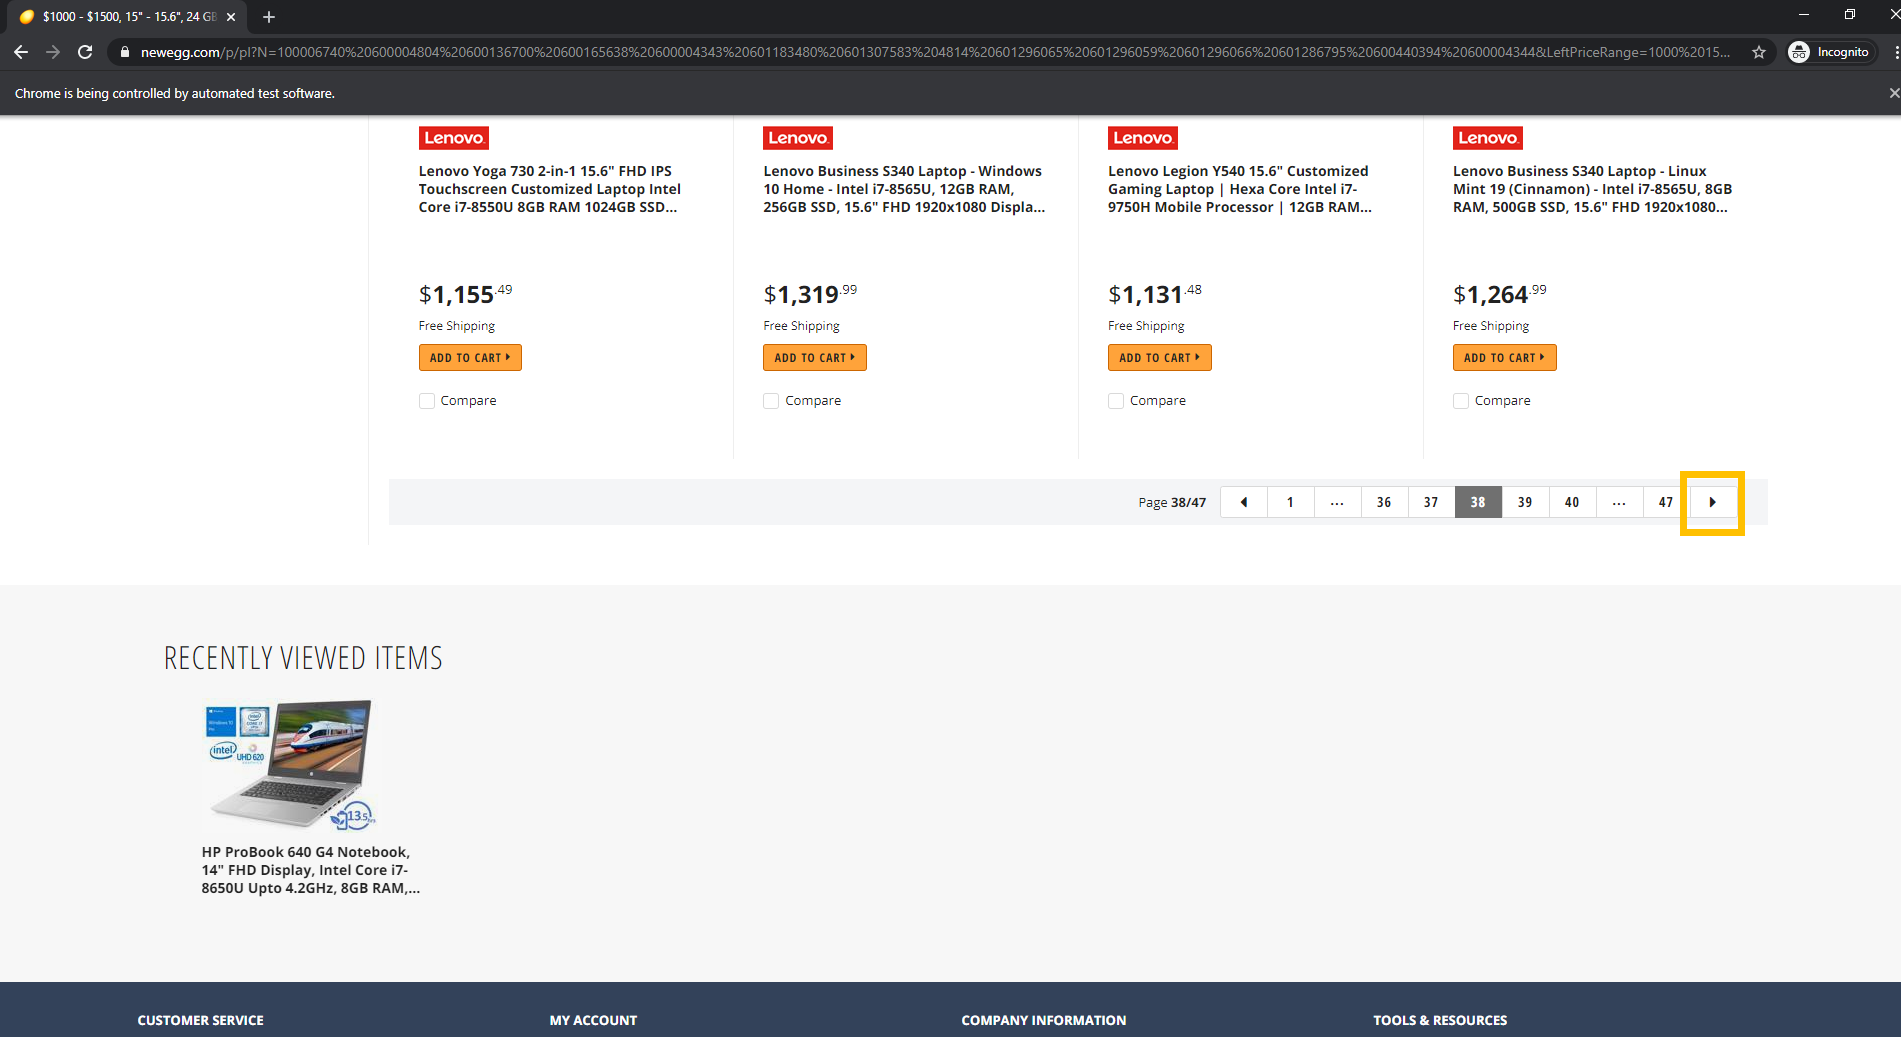Jump to results page 39
This screenshot has width=1901, height=1037.
(x=1525, y=502)
